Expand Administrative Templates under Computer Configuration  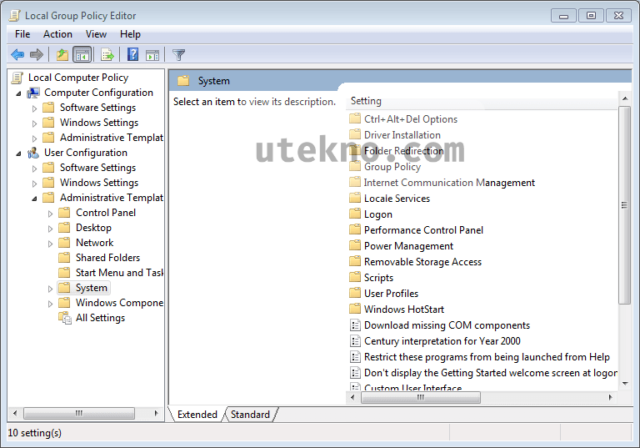(34, 139)
